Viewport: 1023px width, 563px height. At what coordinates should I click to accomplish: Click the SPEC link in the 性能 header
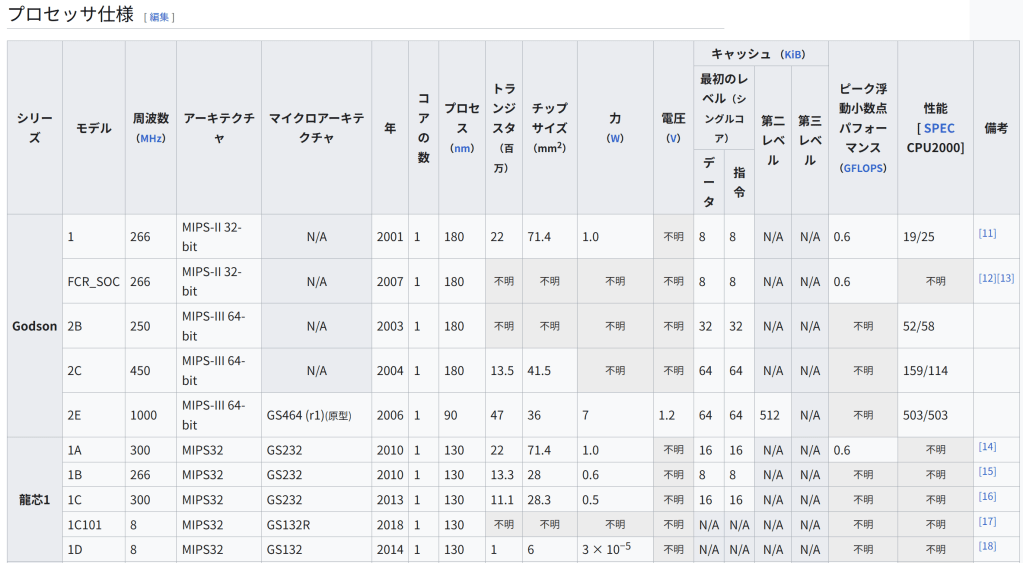[939, 128]
